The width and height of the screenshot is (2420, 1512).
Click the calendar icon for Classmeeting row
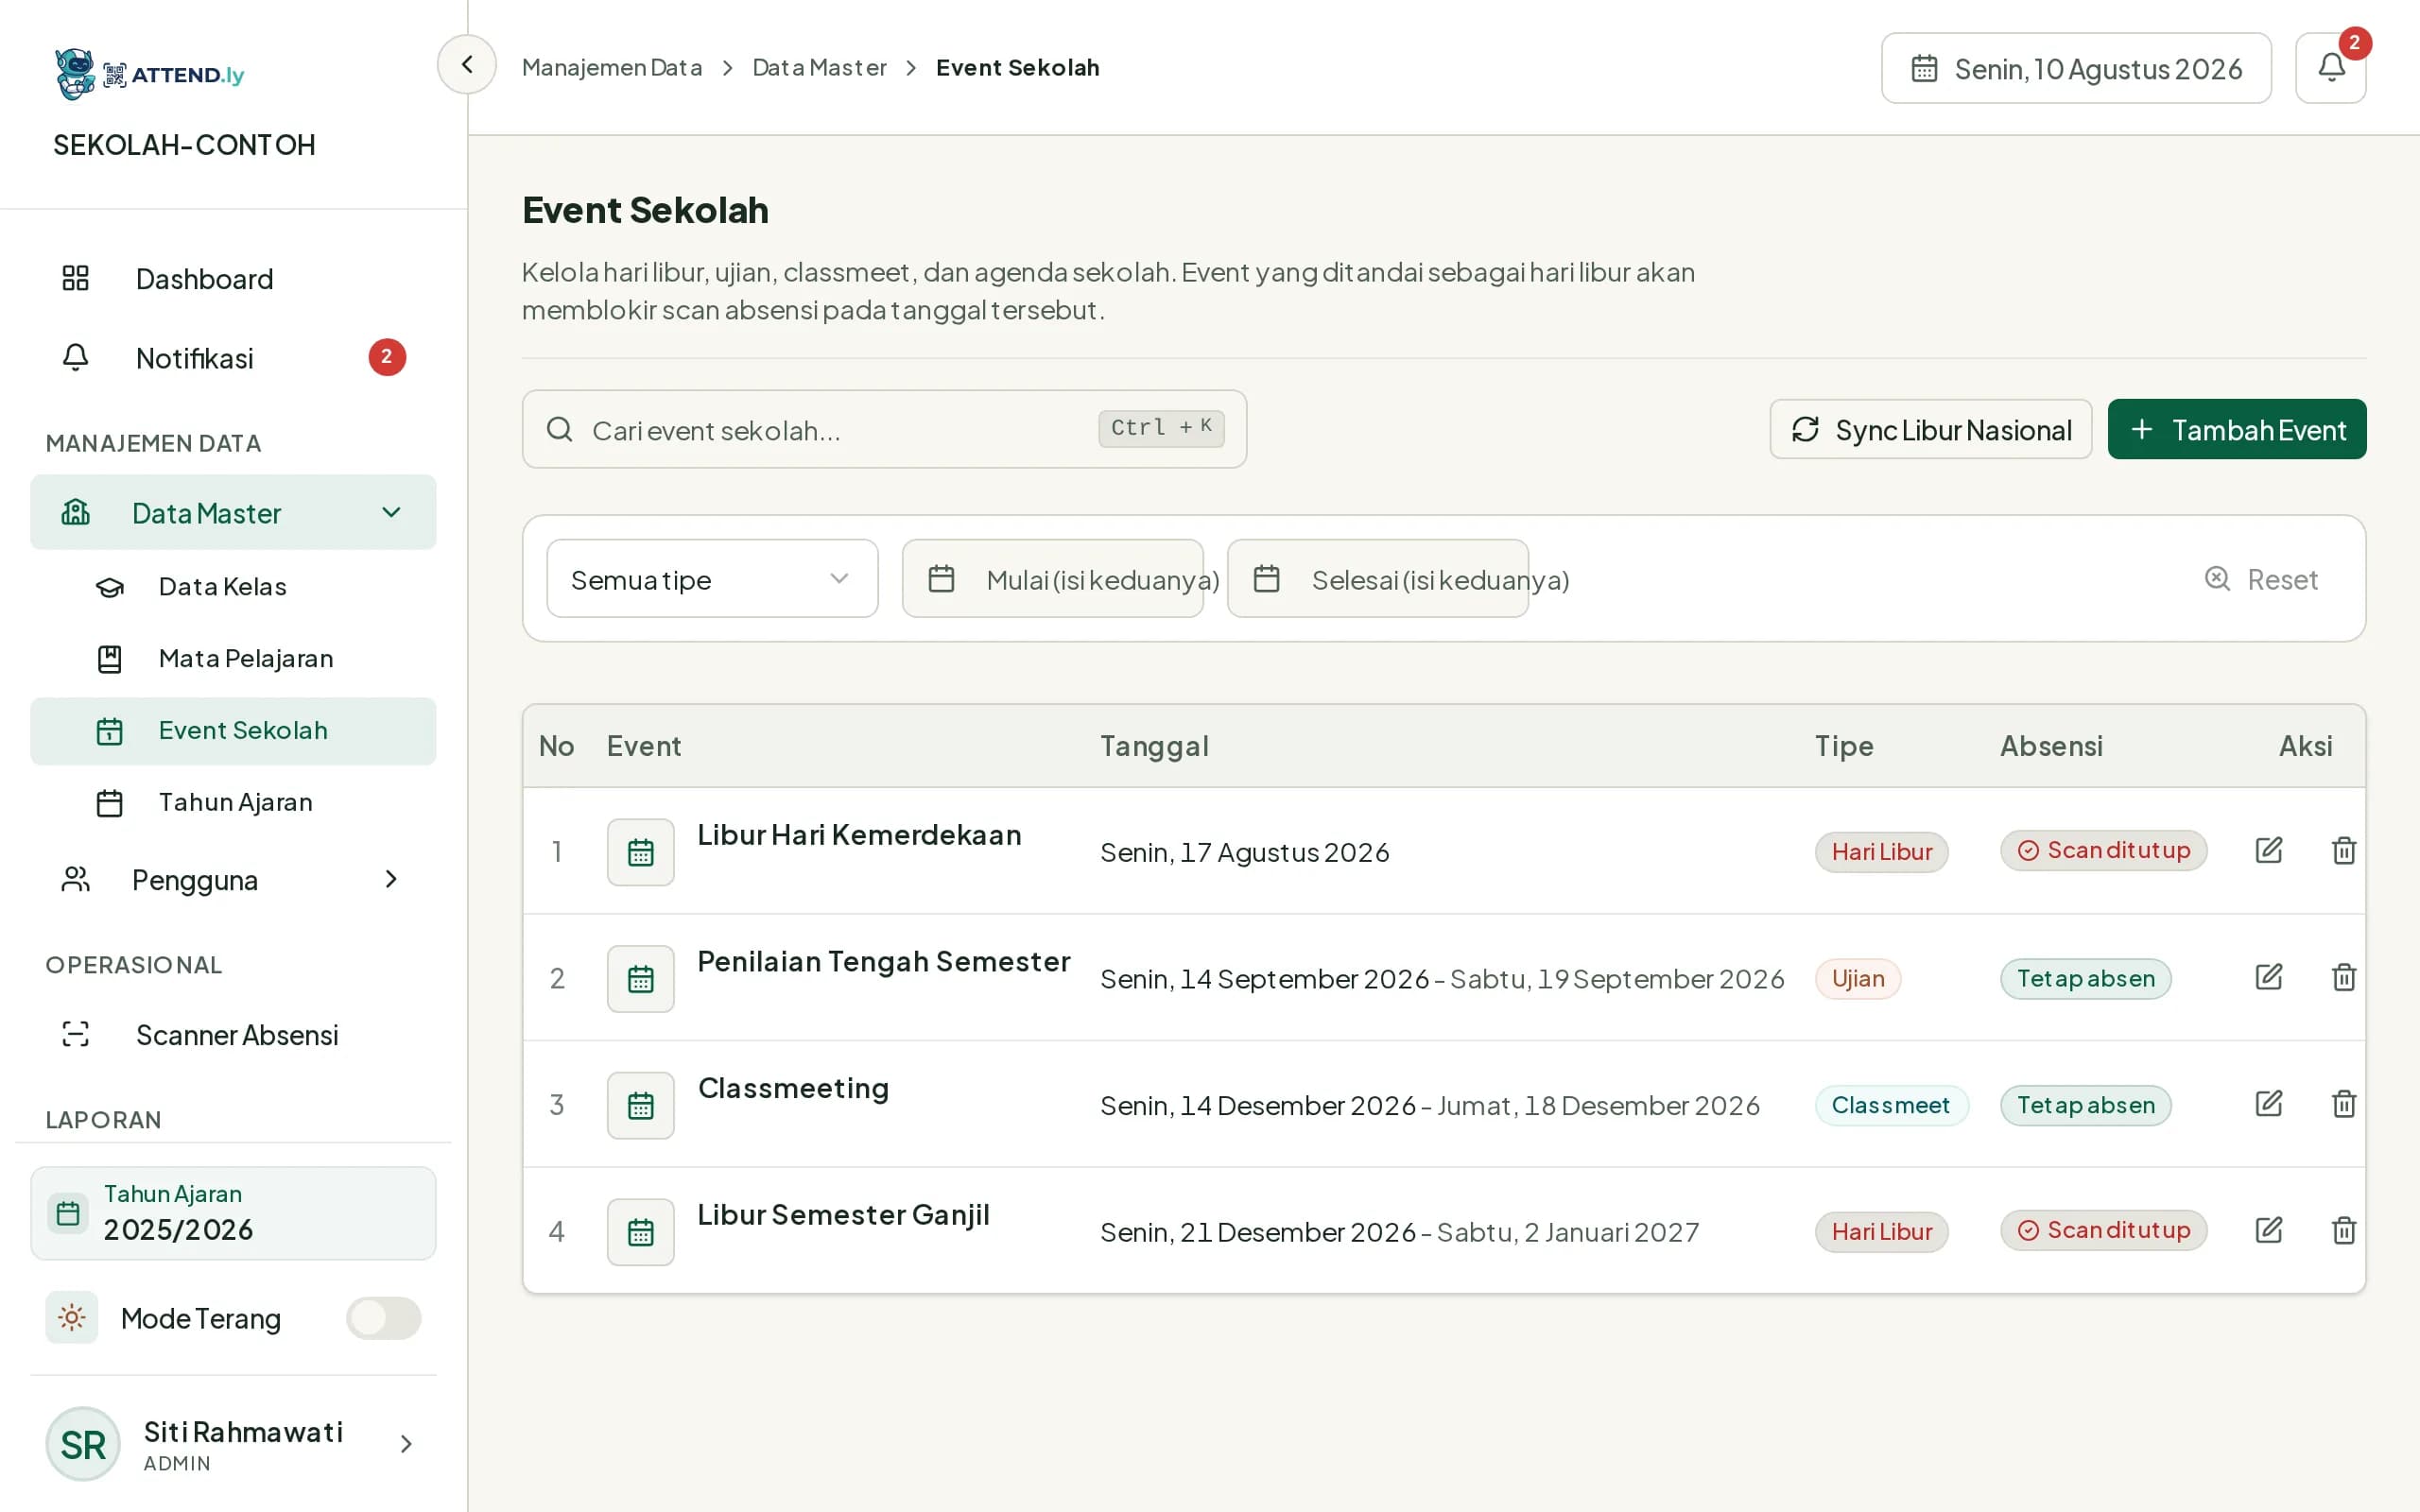640,1105
